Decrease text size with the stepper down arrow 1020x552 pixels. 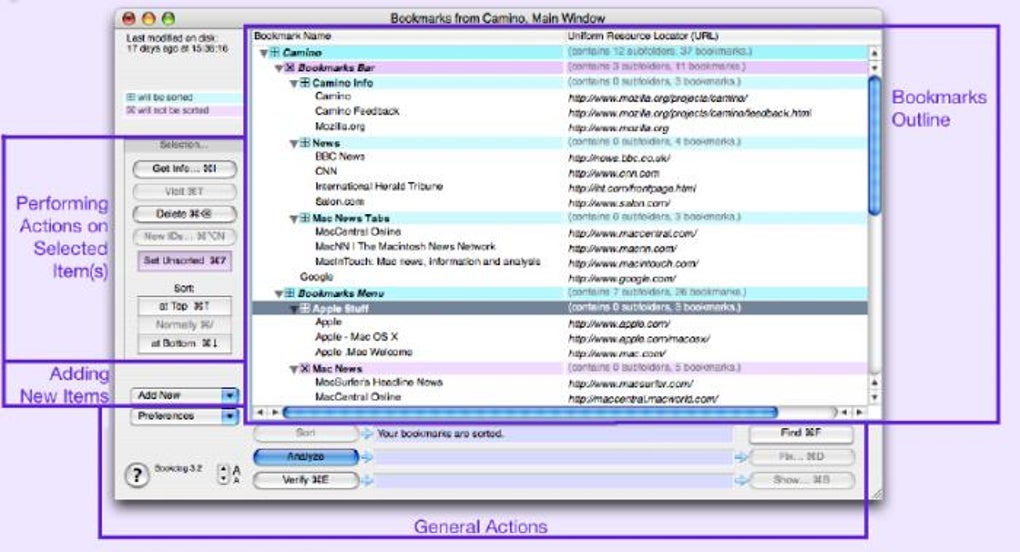224,479
